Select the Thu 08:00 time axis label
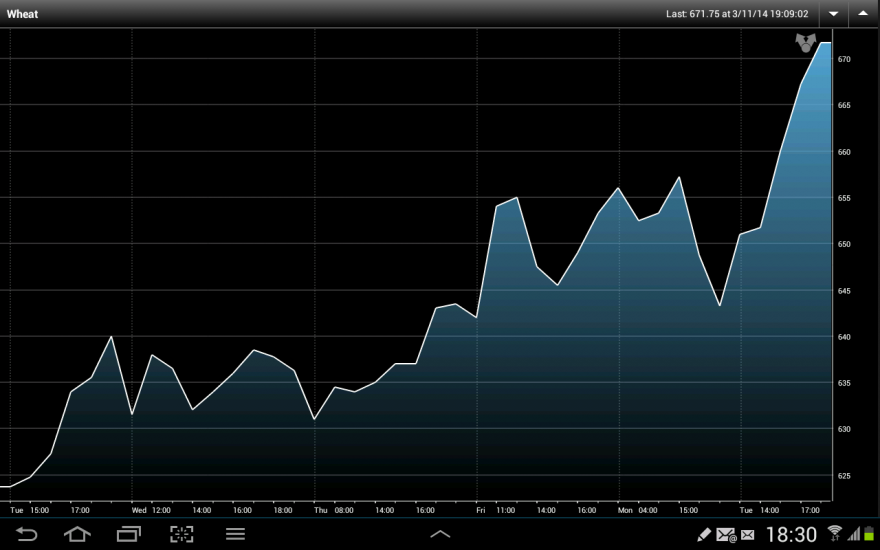Screen dimensions: 880x550 334,510
